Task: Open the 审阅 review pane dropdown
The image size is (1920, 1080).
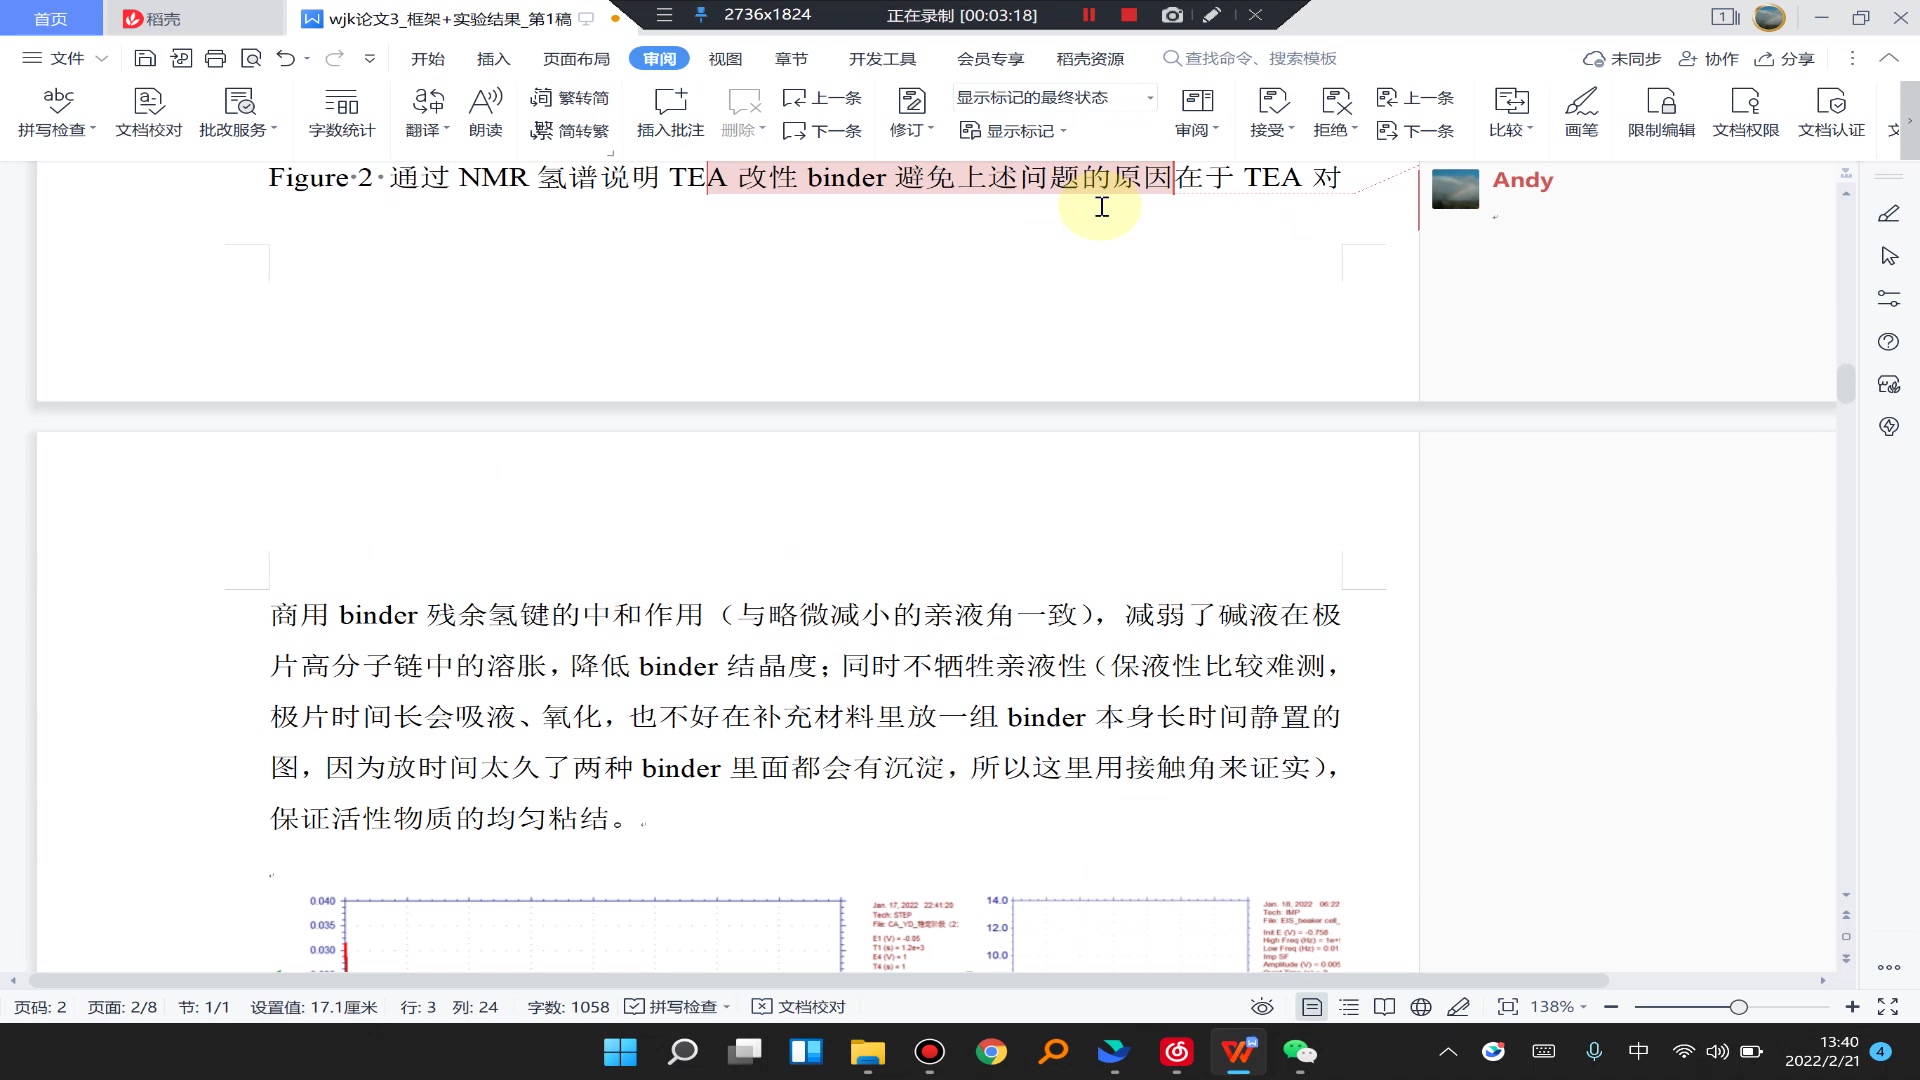Action: coord(1197,112)
